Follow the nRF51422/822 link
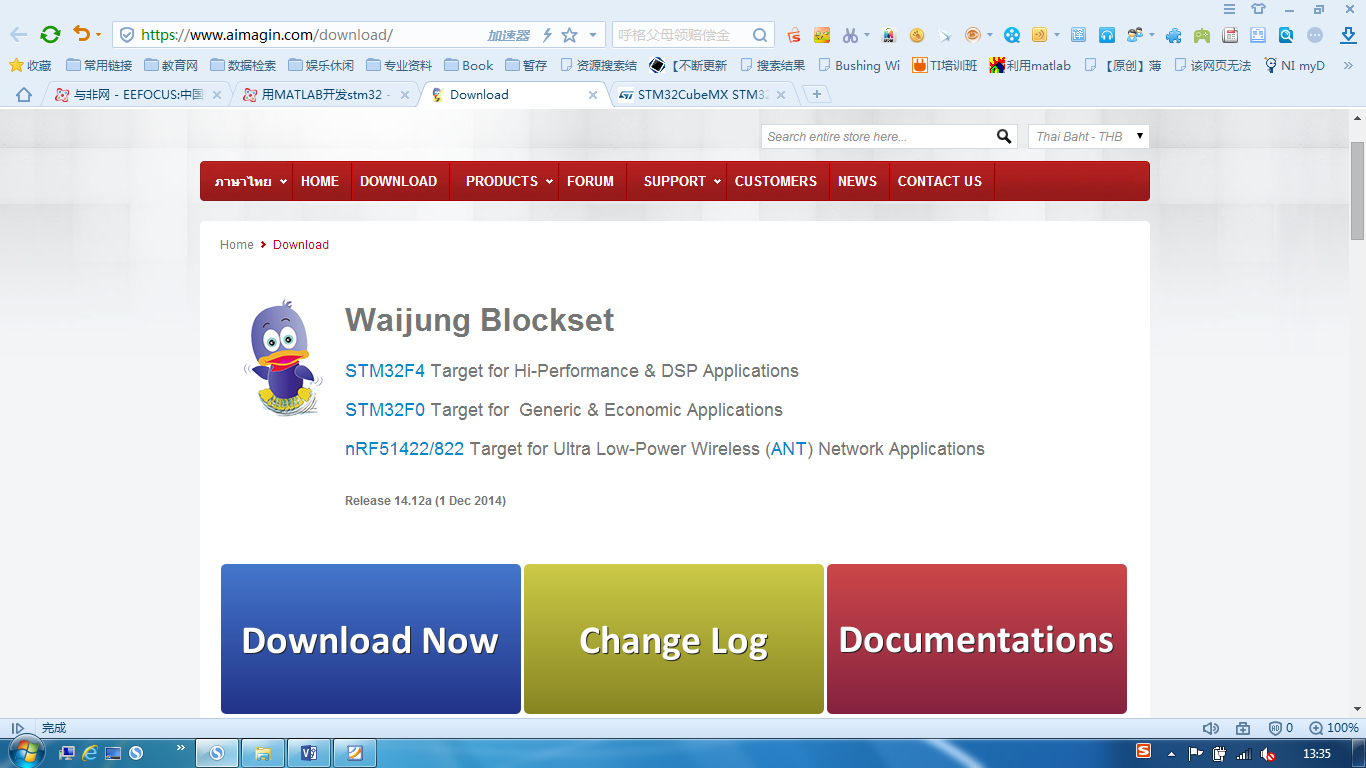The width and height of the screenshot is (1366, 768). pos(405,449)
